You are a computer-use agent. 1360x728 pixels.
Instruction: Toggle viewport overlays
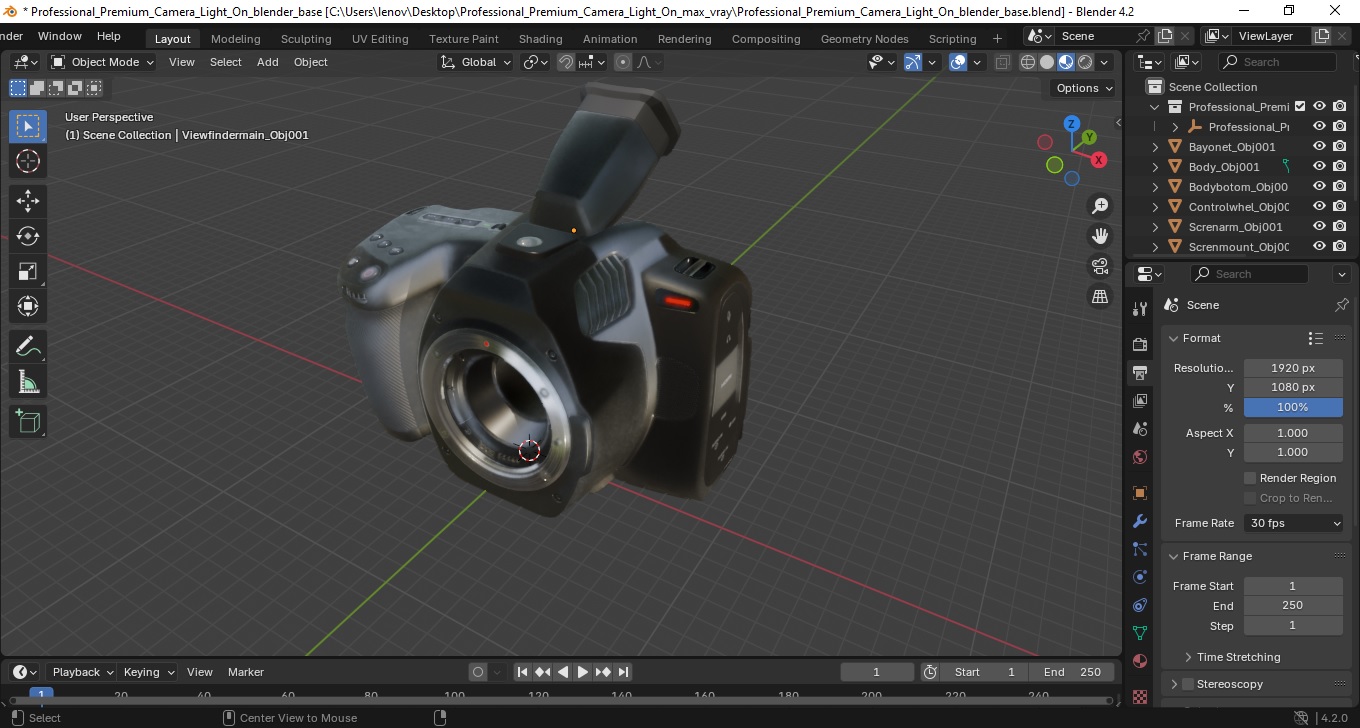click(958, 62)
